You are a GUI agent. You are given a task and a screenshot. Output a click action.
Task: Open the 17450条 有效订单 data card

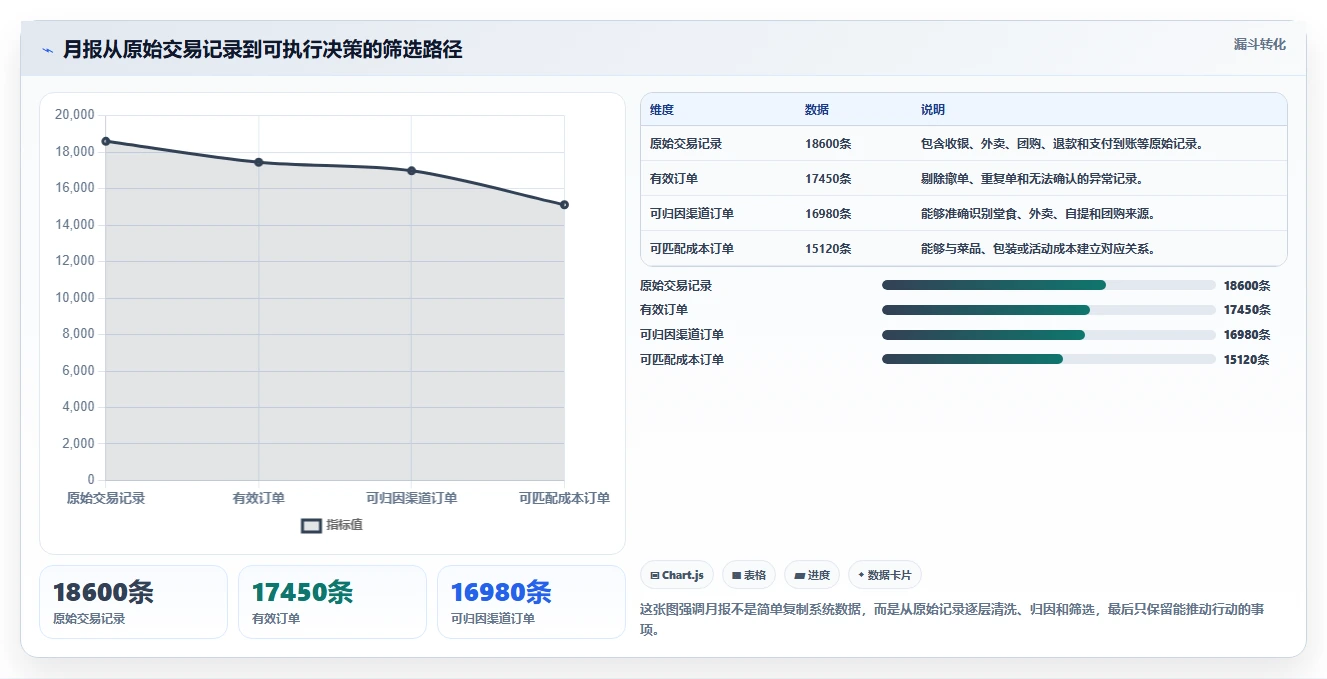(332, 602)
